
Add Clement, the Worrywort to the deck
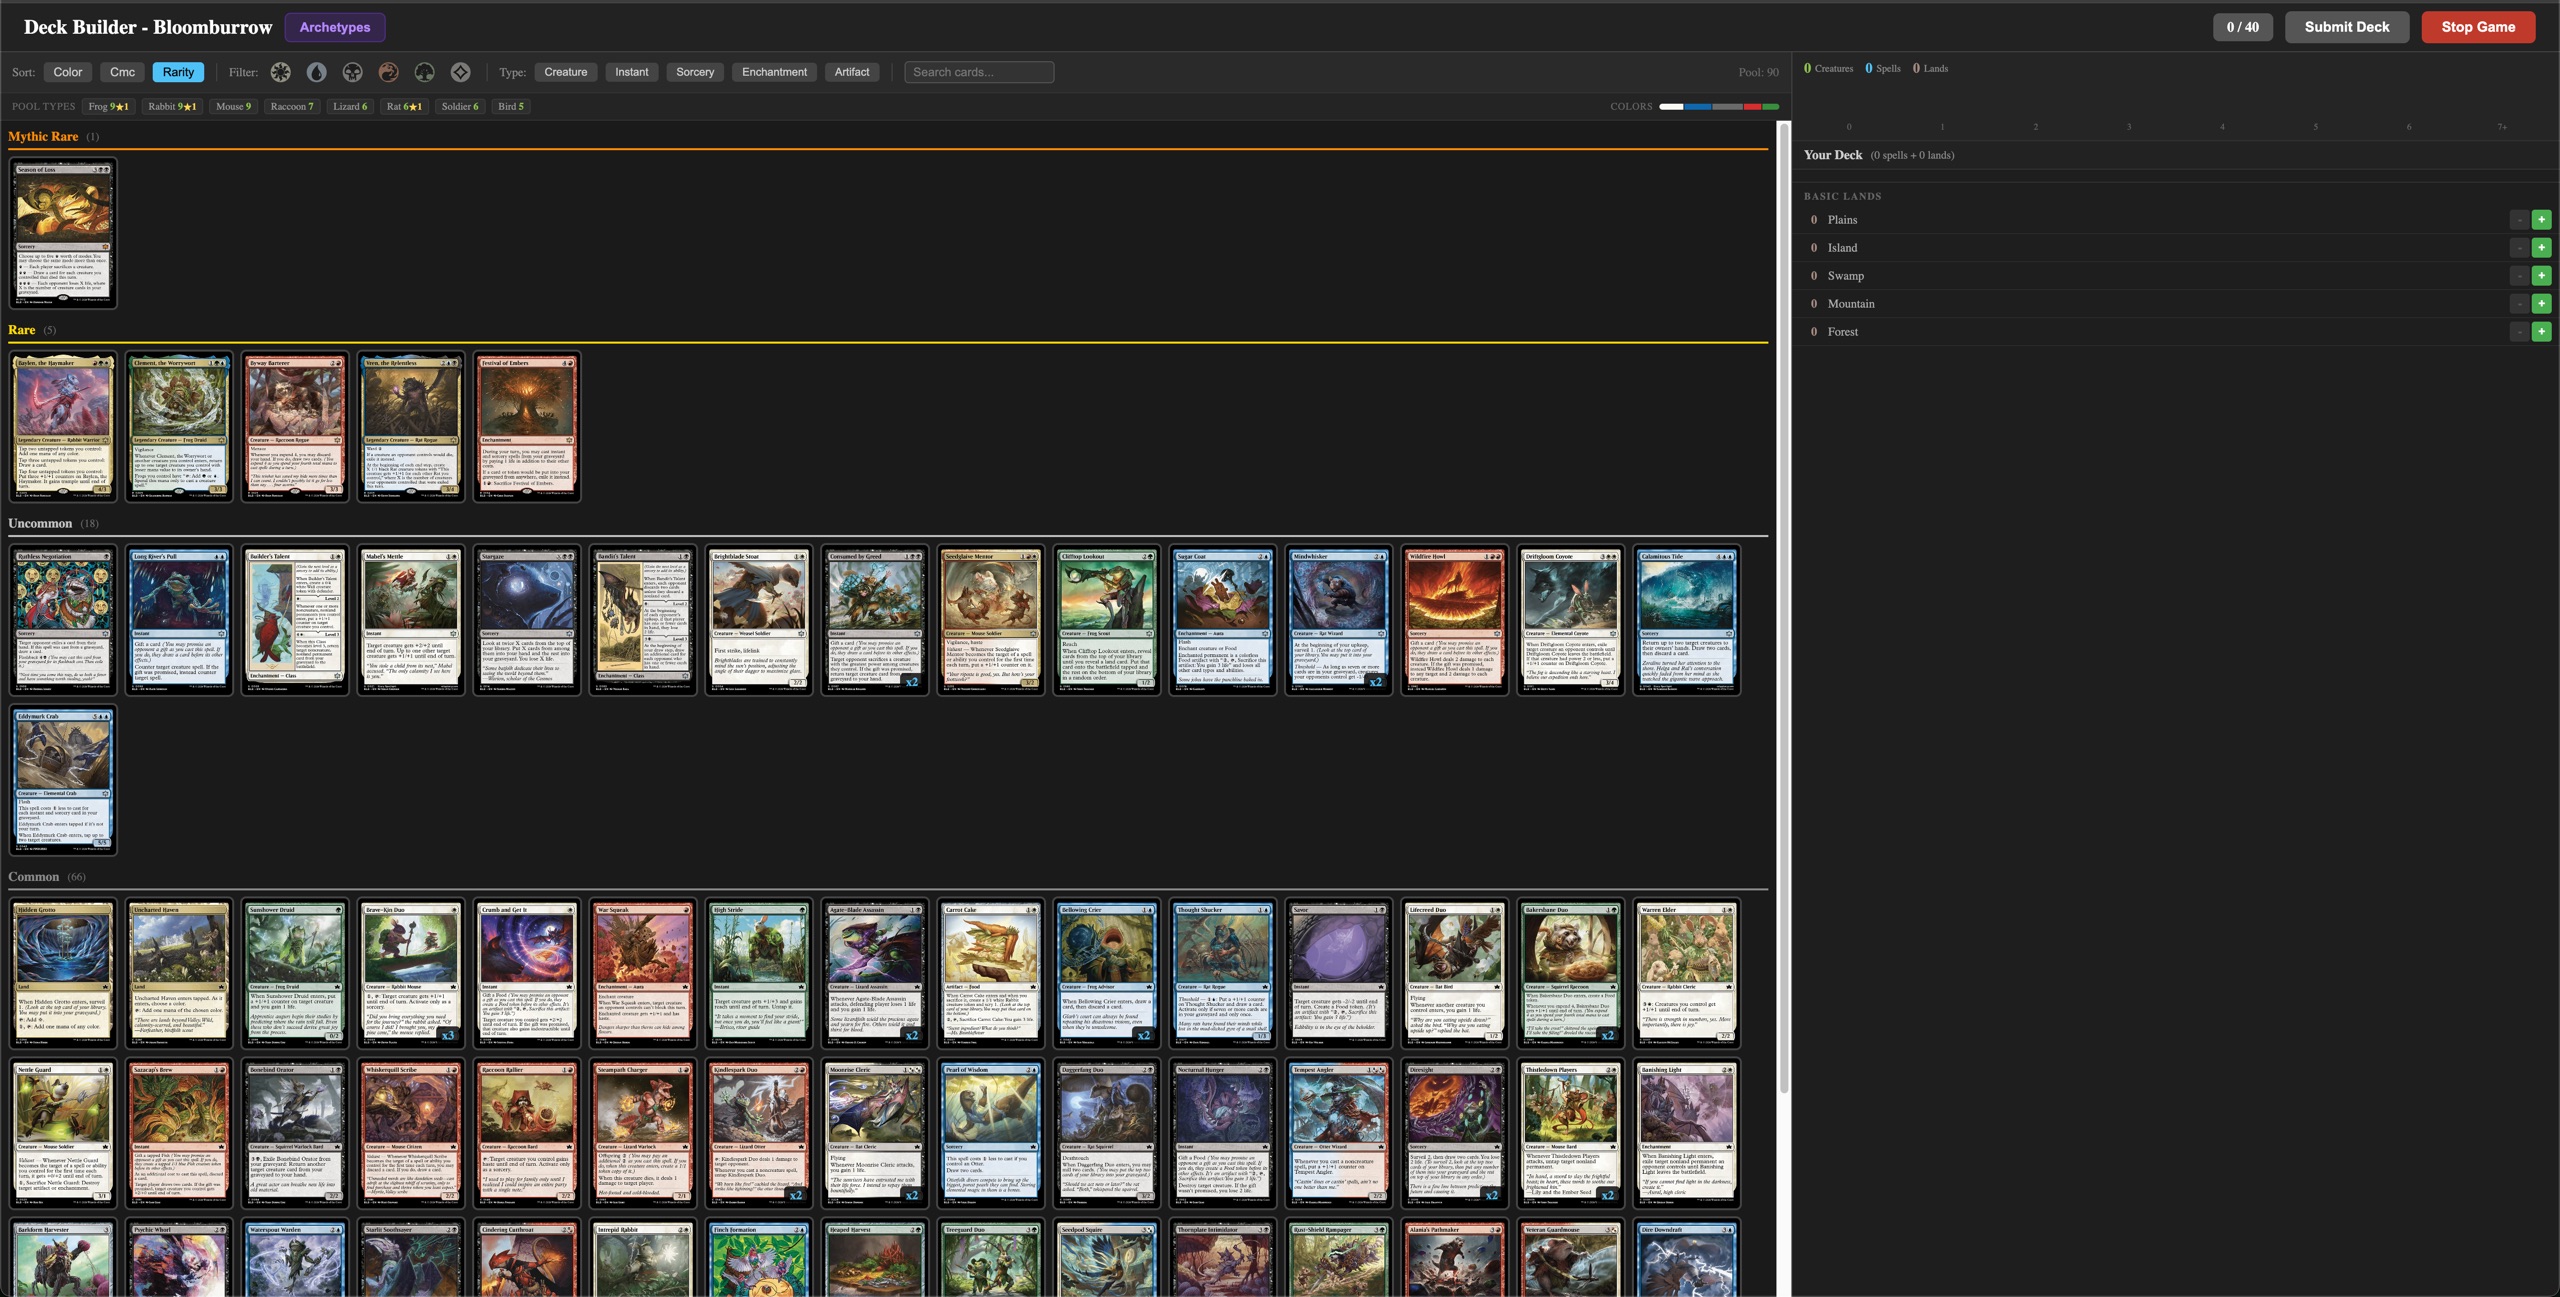tap(179, 426)
